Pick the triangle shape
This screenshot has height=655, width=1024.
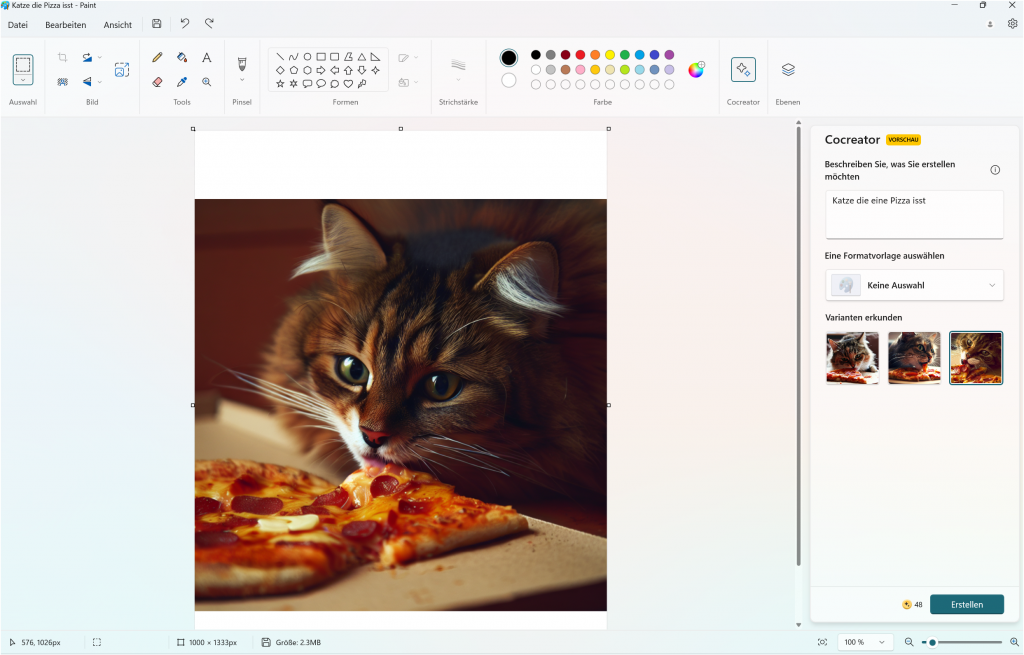pos(362,57)
